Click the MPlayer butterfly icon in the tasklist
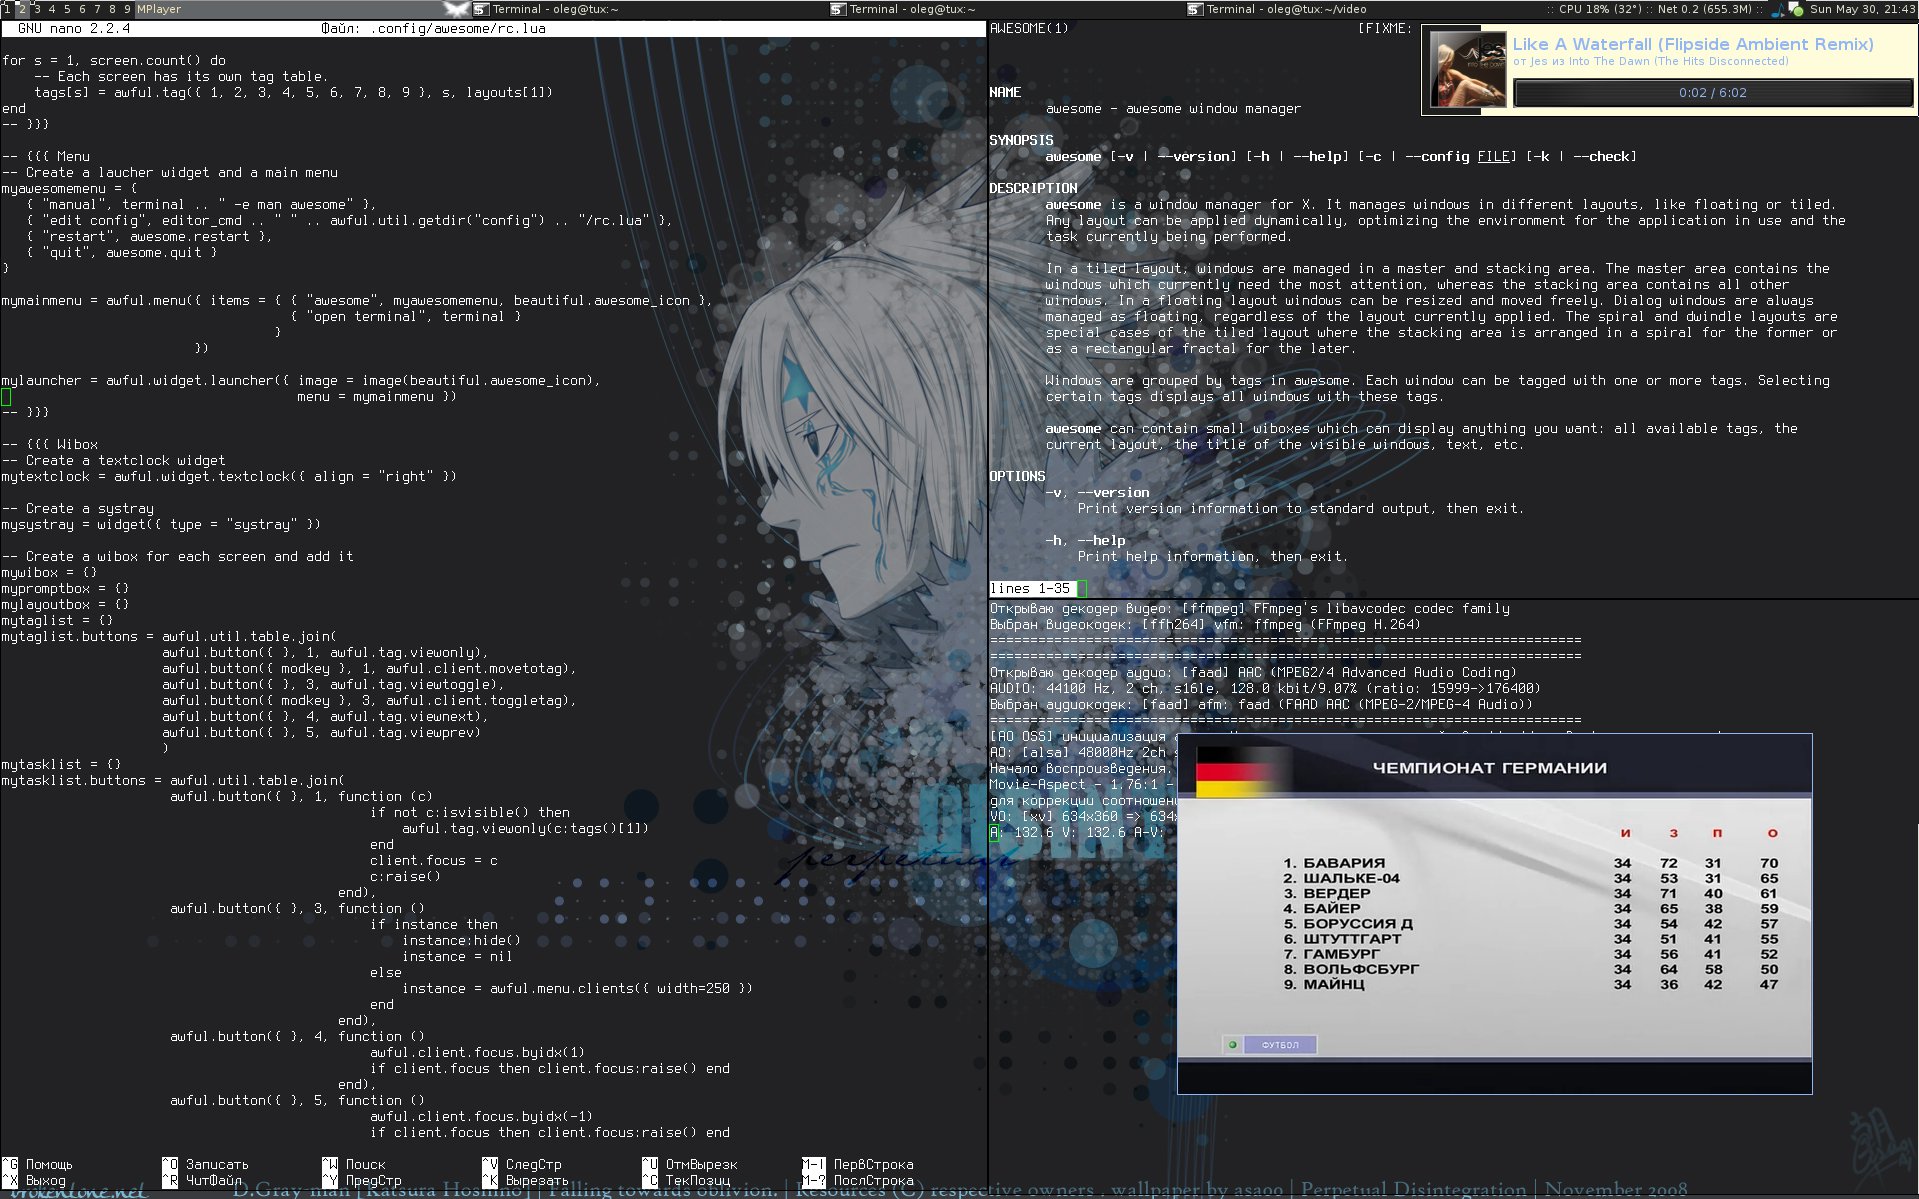 [x=457, y=9]
